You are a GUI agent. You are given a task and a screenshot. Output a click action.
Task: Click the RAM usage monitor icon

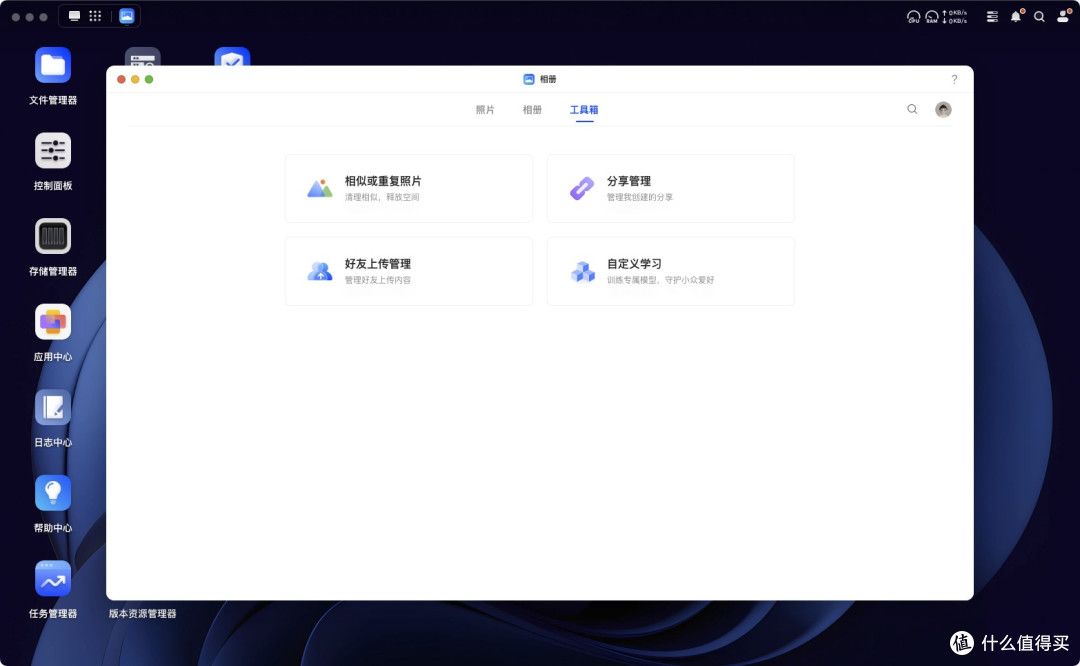coord(932,17)
